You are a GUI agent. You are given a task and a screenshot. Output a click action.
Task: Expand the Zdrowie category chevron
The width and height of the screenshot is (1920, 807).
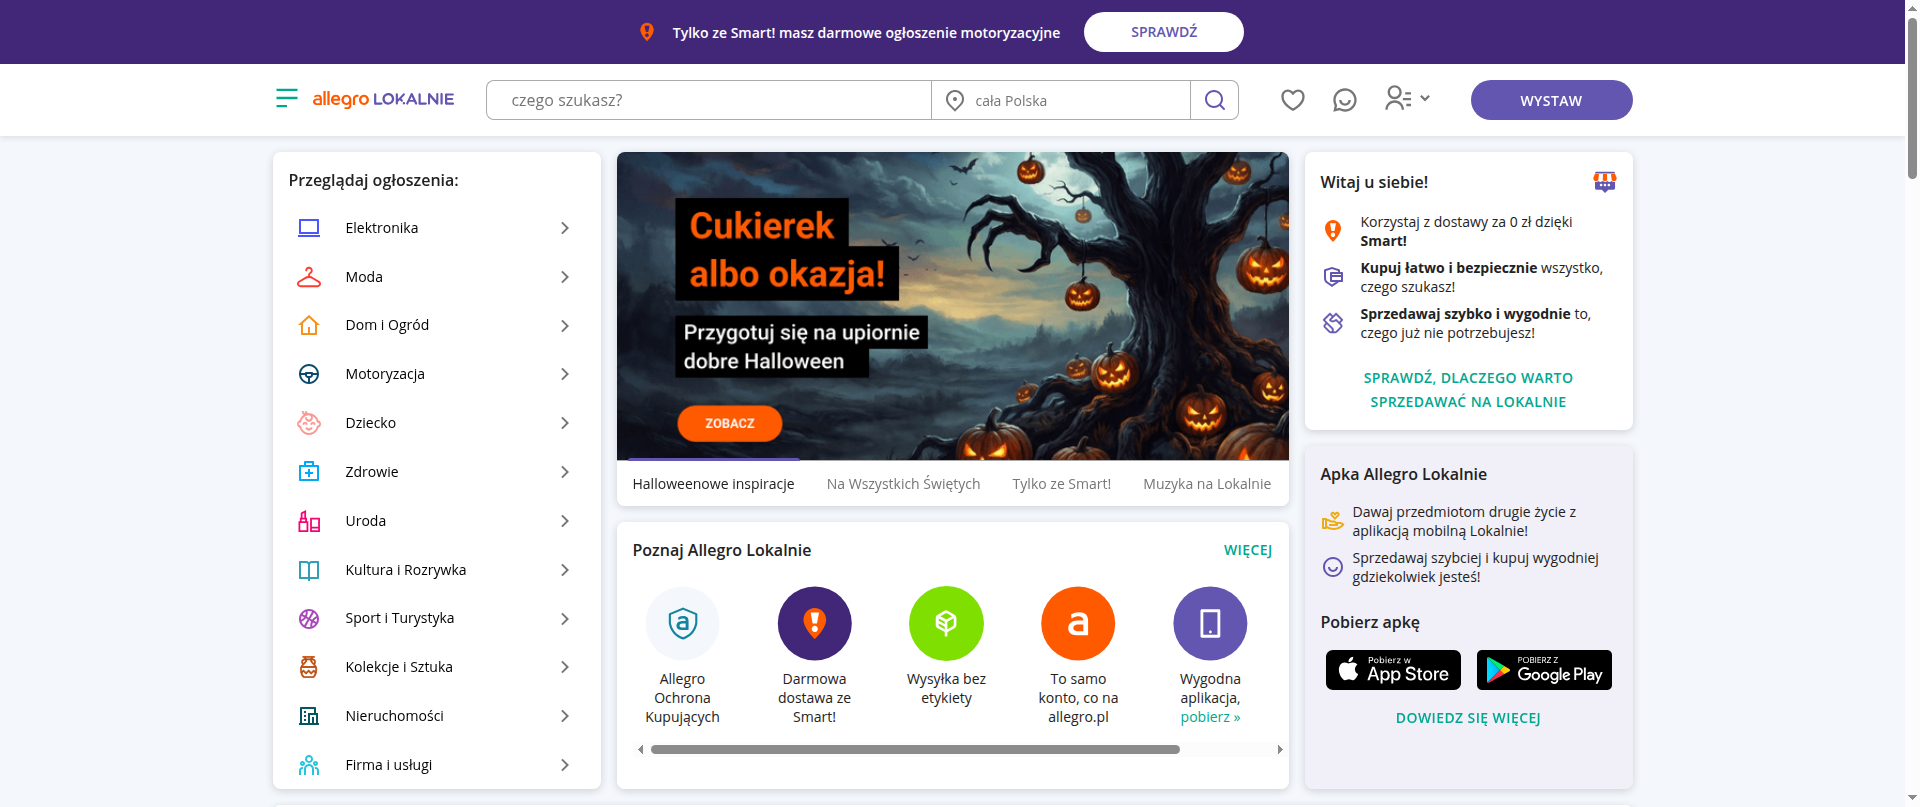[x=565, y=472]
